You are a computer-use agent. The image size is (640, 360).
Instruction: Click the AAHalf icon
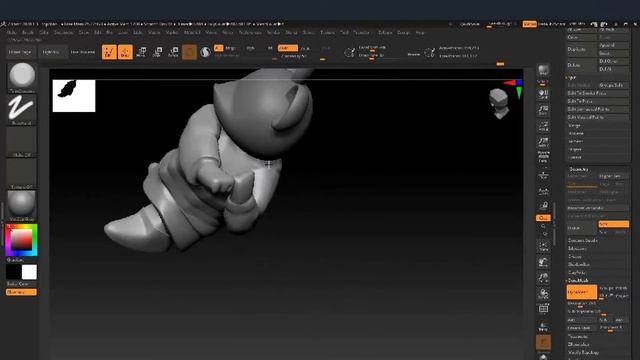tap(543, 142)
